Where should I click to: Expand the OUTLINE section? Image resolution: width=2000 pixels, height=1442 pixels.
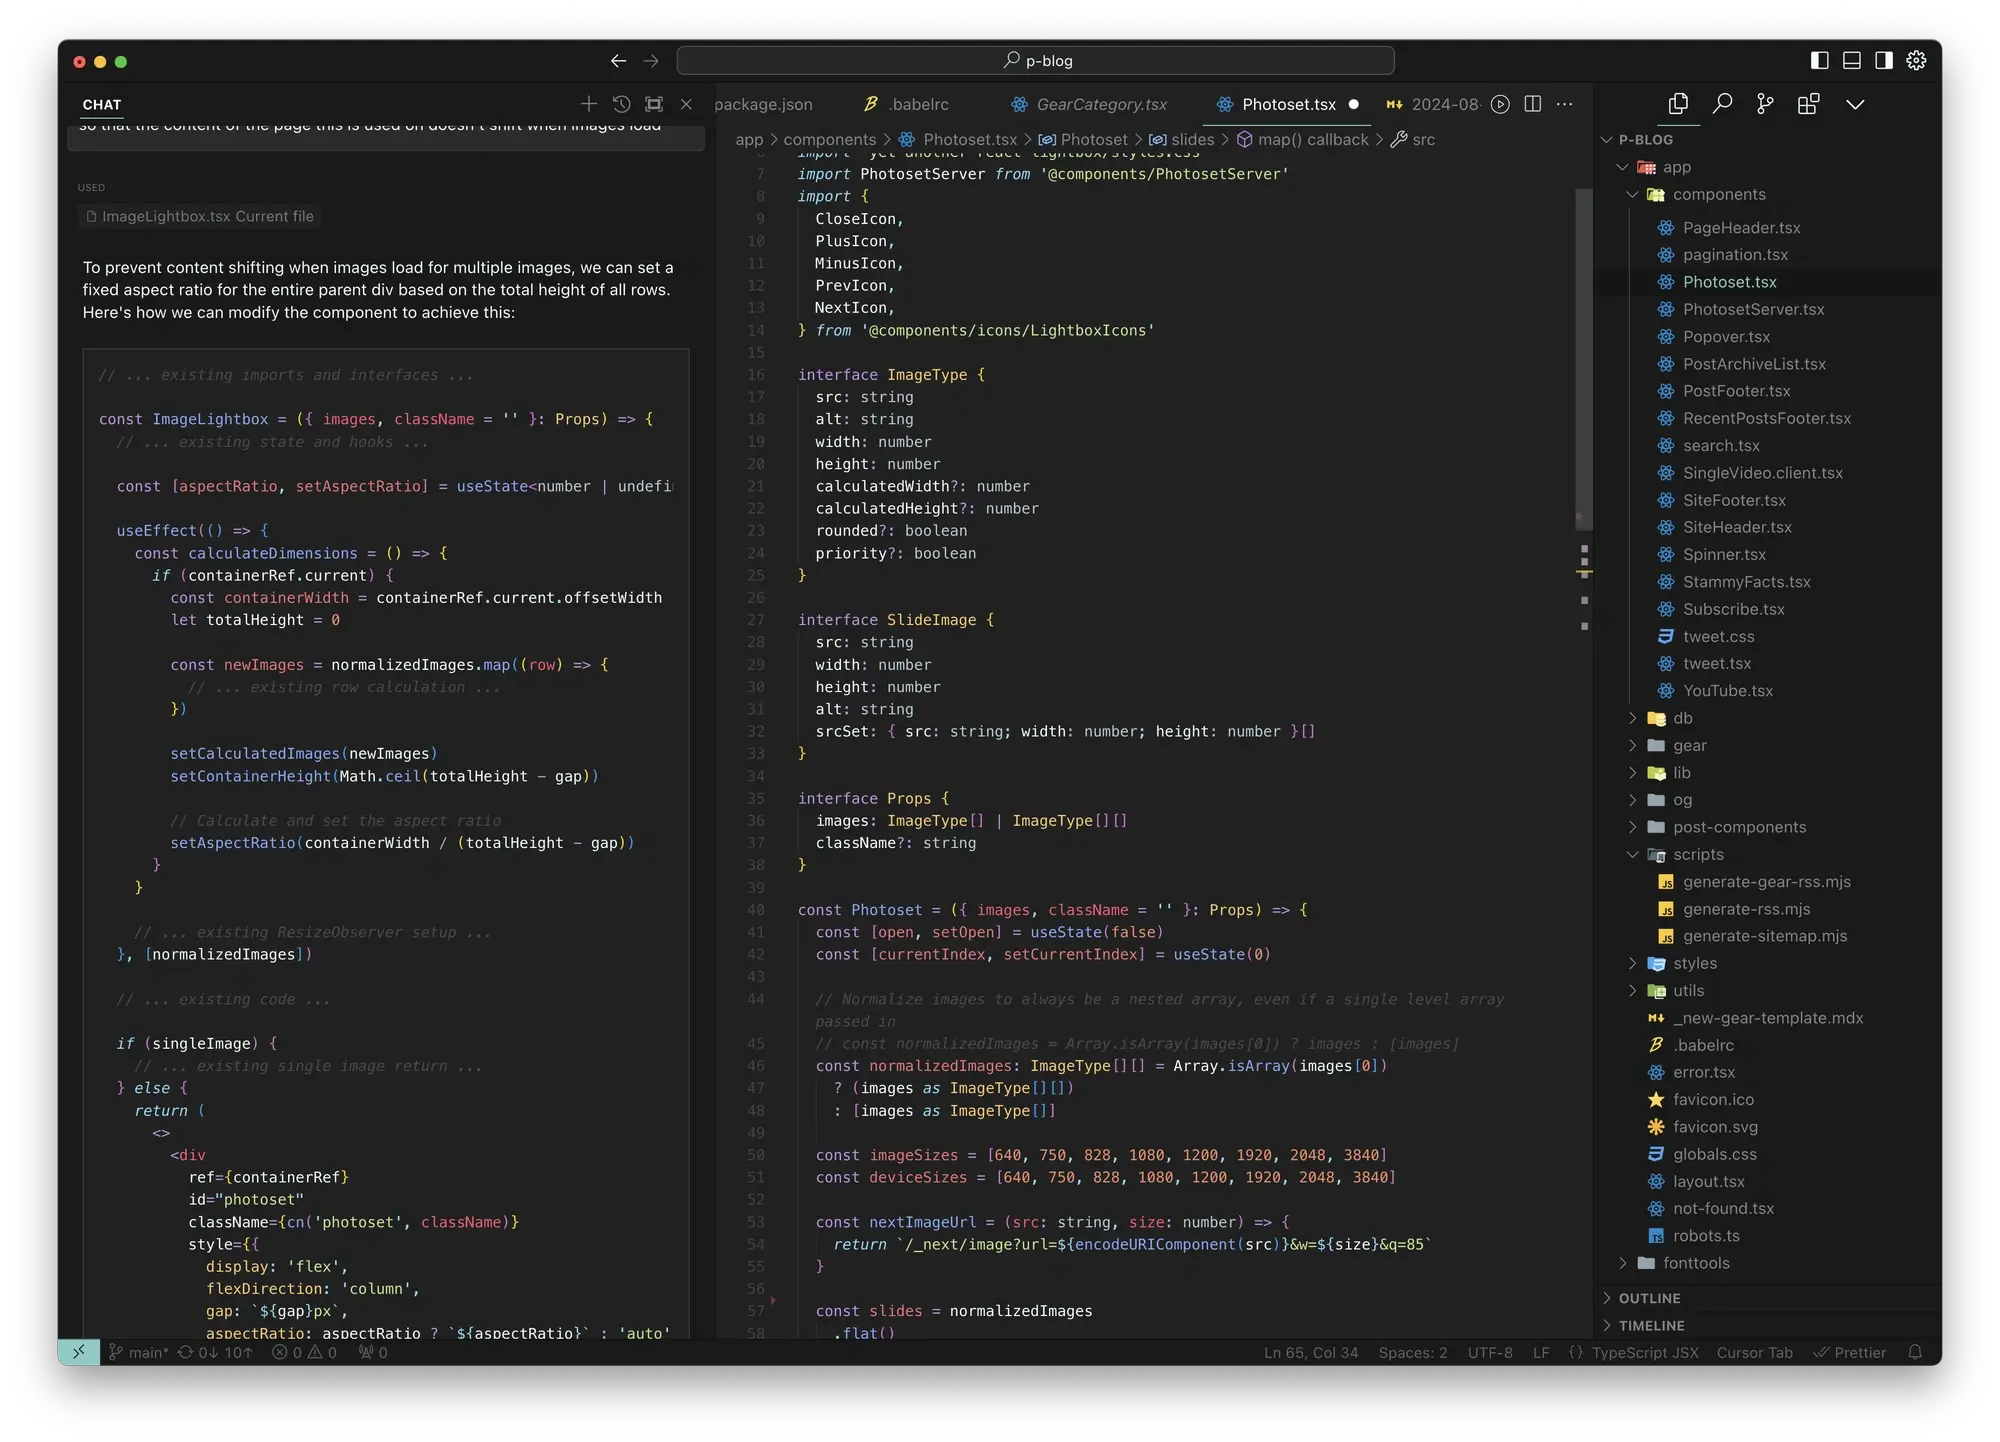point(1649,1298)
